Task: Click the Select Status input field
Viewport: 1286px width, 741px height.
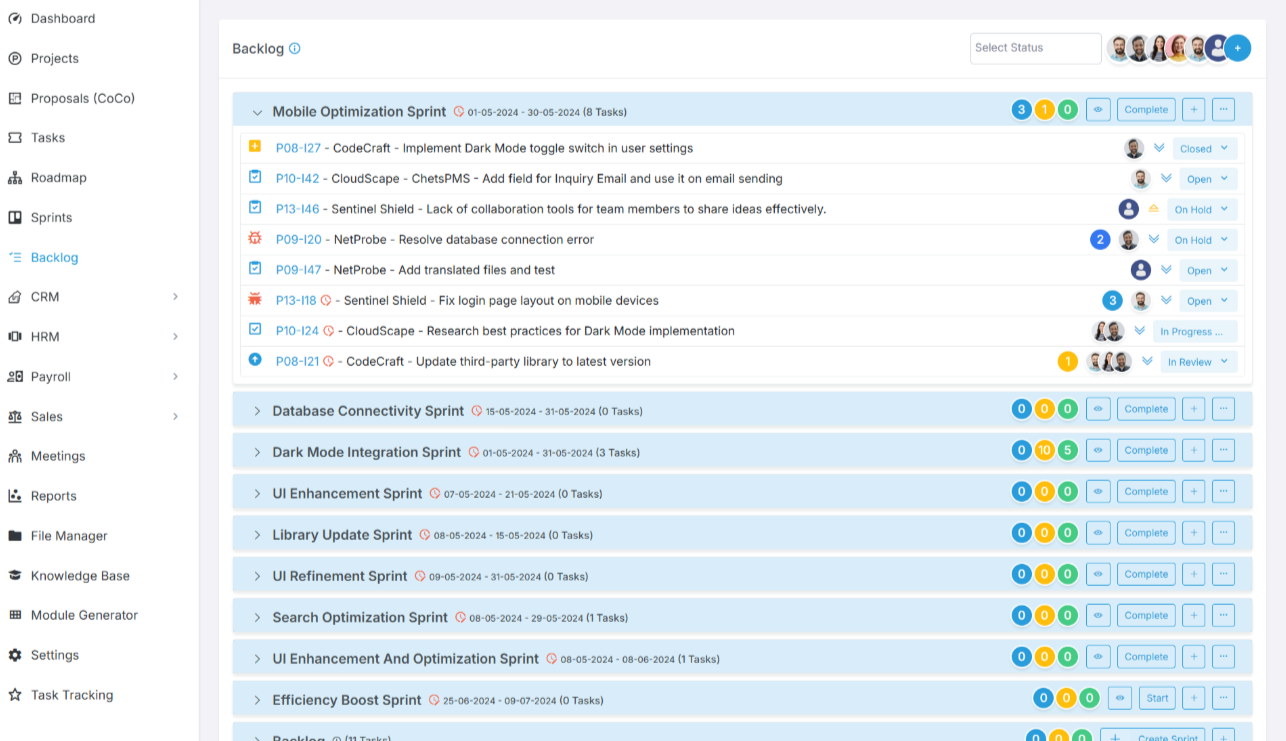Action: pos(1035,48)
